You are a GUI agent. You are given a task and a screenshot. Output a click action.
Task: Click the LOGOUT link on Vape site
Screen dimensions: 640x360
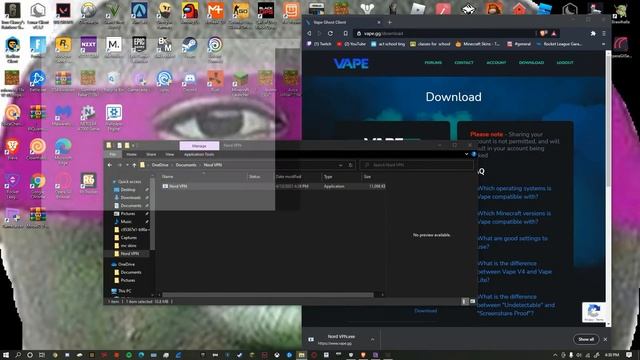[564, 62]
